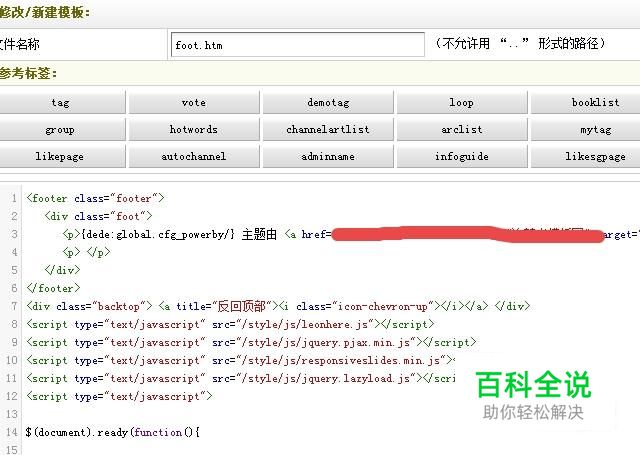640x455 pixels.
Task: Click code line 1 footer class tag
Action: (95, 198)
